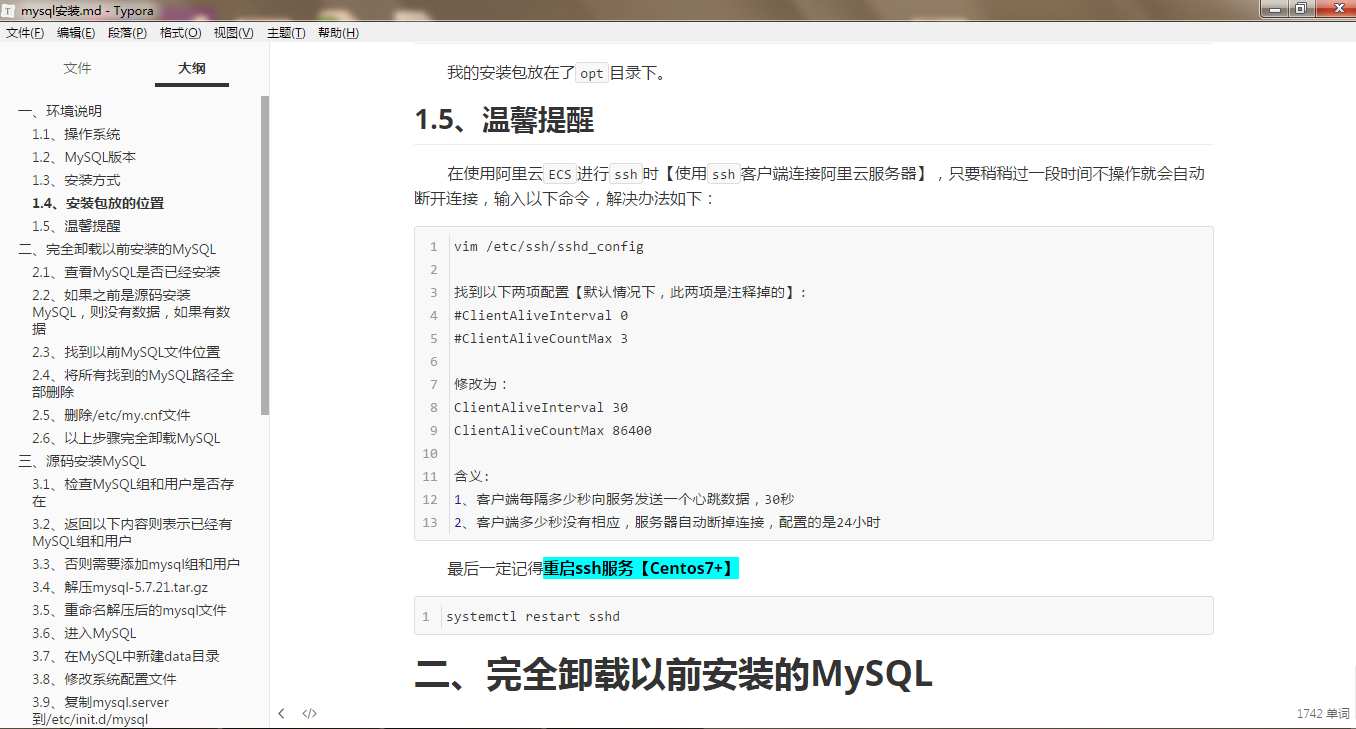Jump to outline entry 1.5、温馨提醒
The width and height of the screenshot is (1356, 729).
tap(77, 225)
